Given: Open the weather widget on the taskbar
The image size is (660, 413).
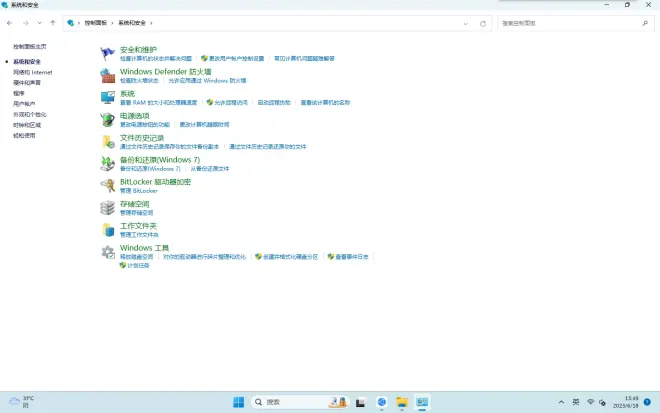Looking at the screenshot, I should [22, 402].
